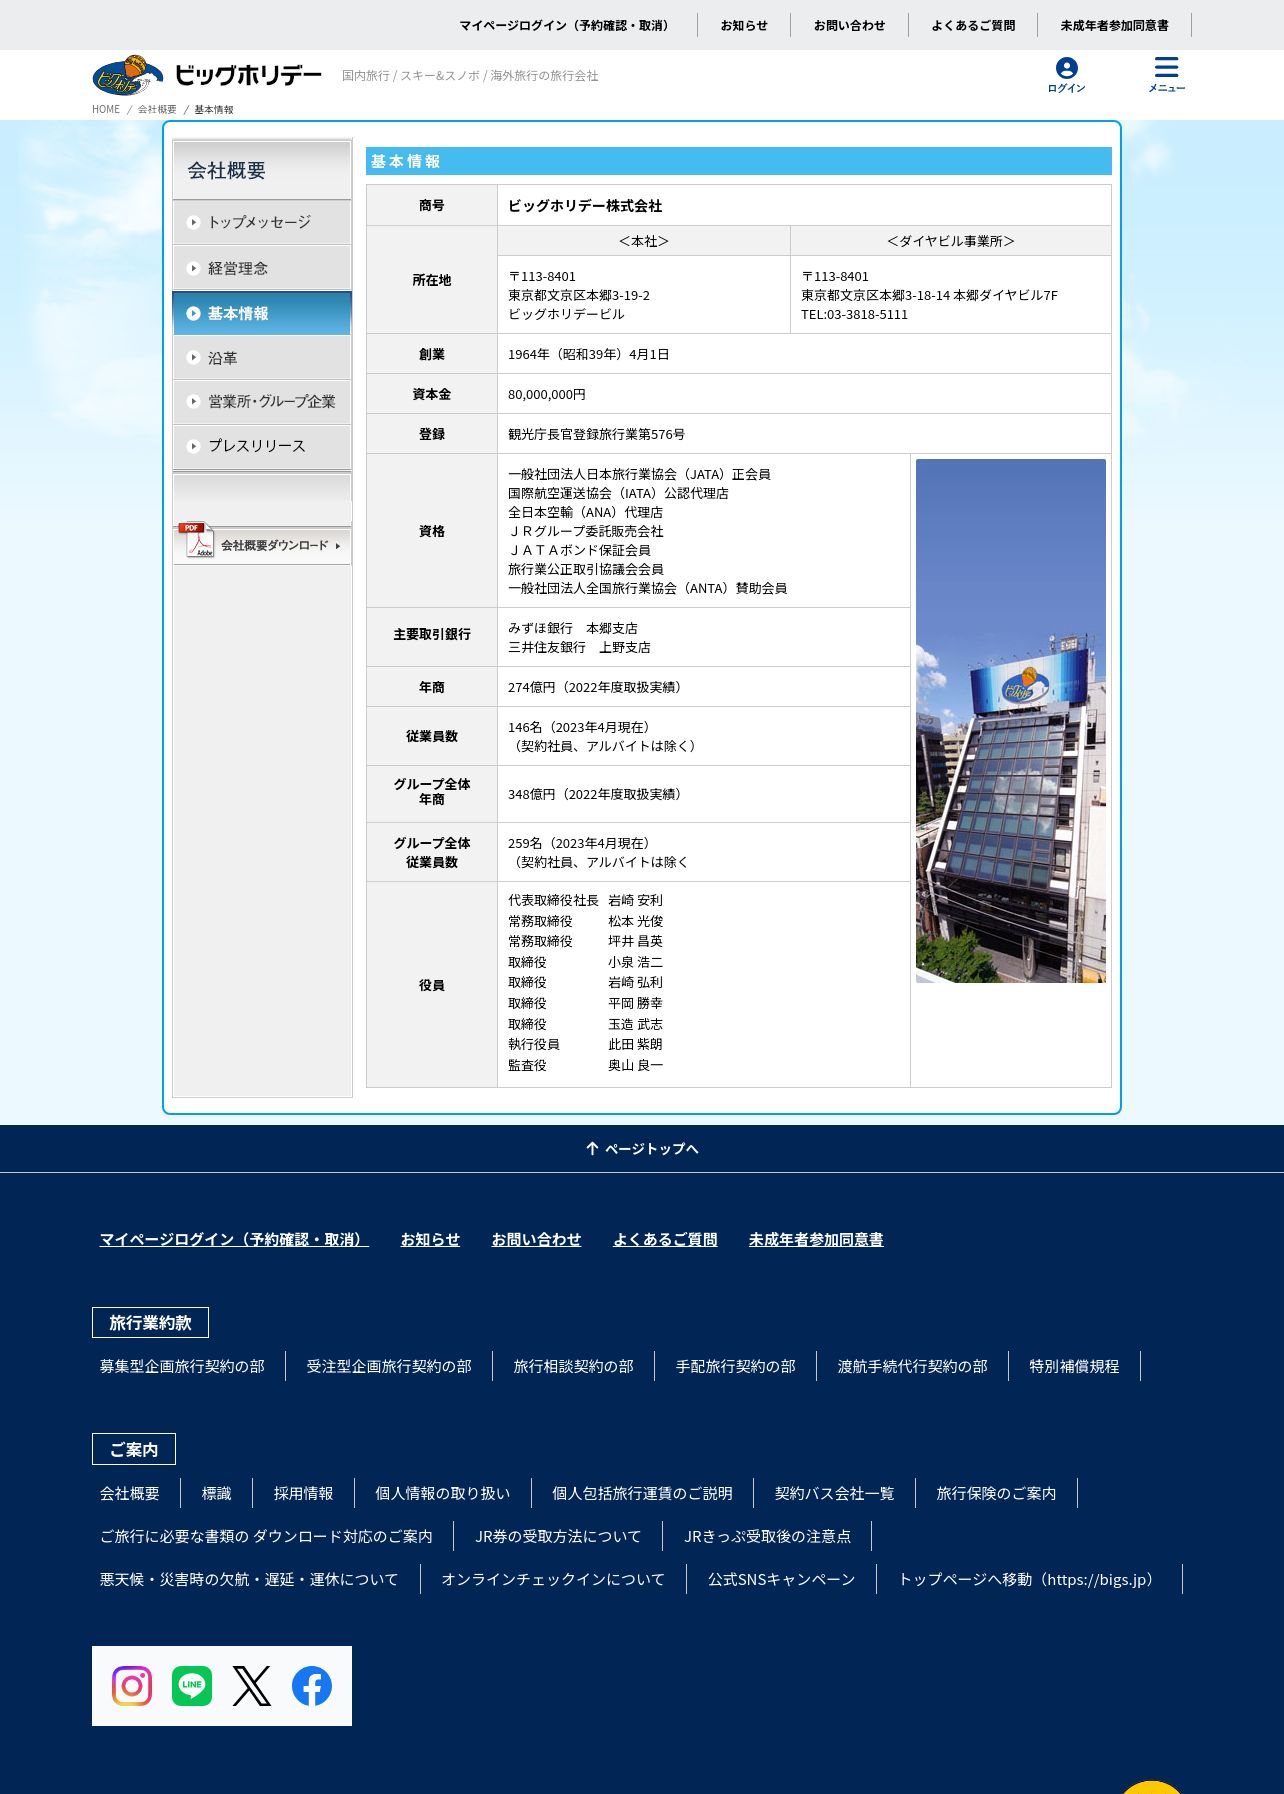Click 未成年者参加同意書 in the top bar
The width and height of the screenshot is (1284, 1794).
[1114, 25]
